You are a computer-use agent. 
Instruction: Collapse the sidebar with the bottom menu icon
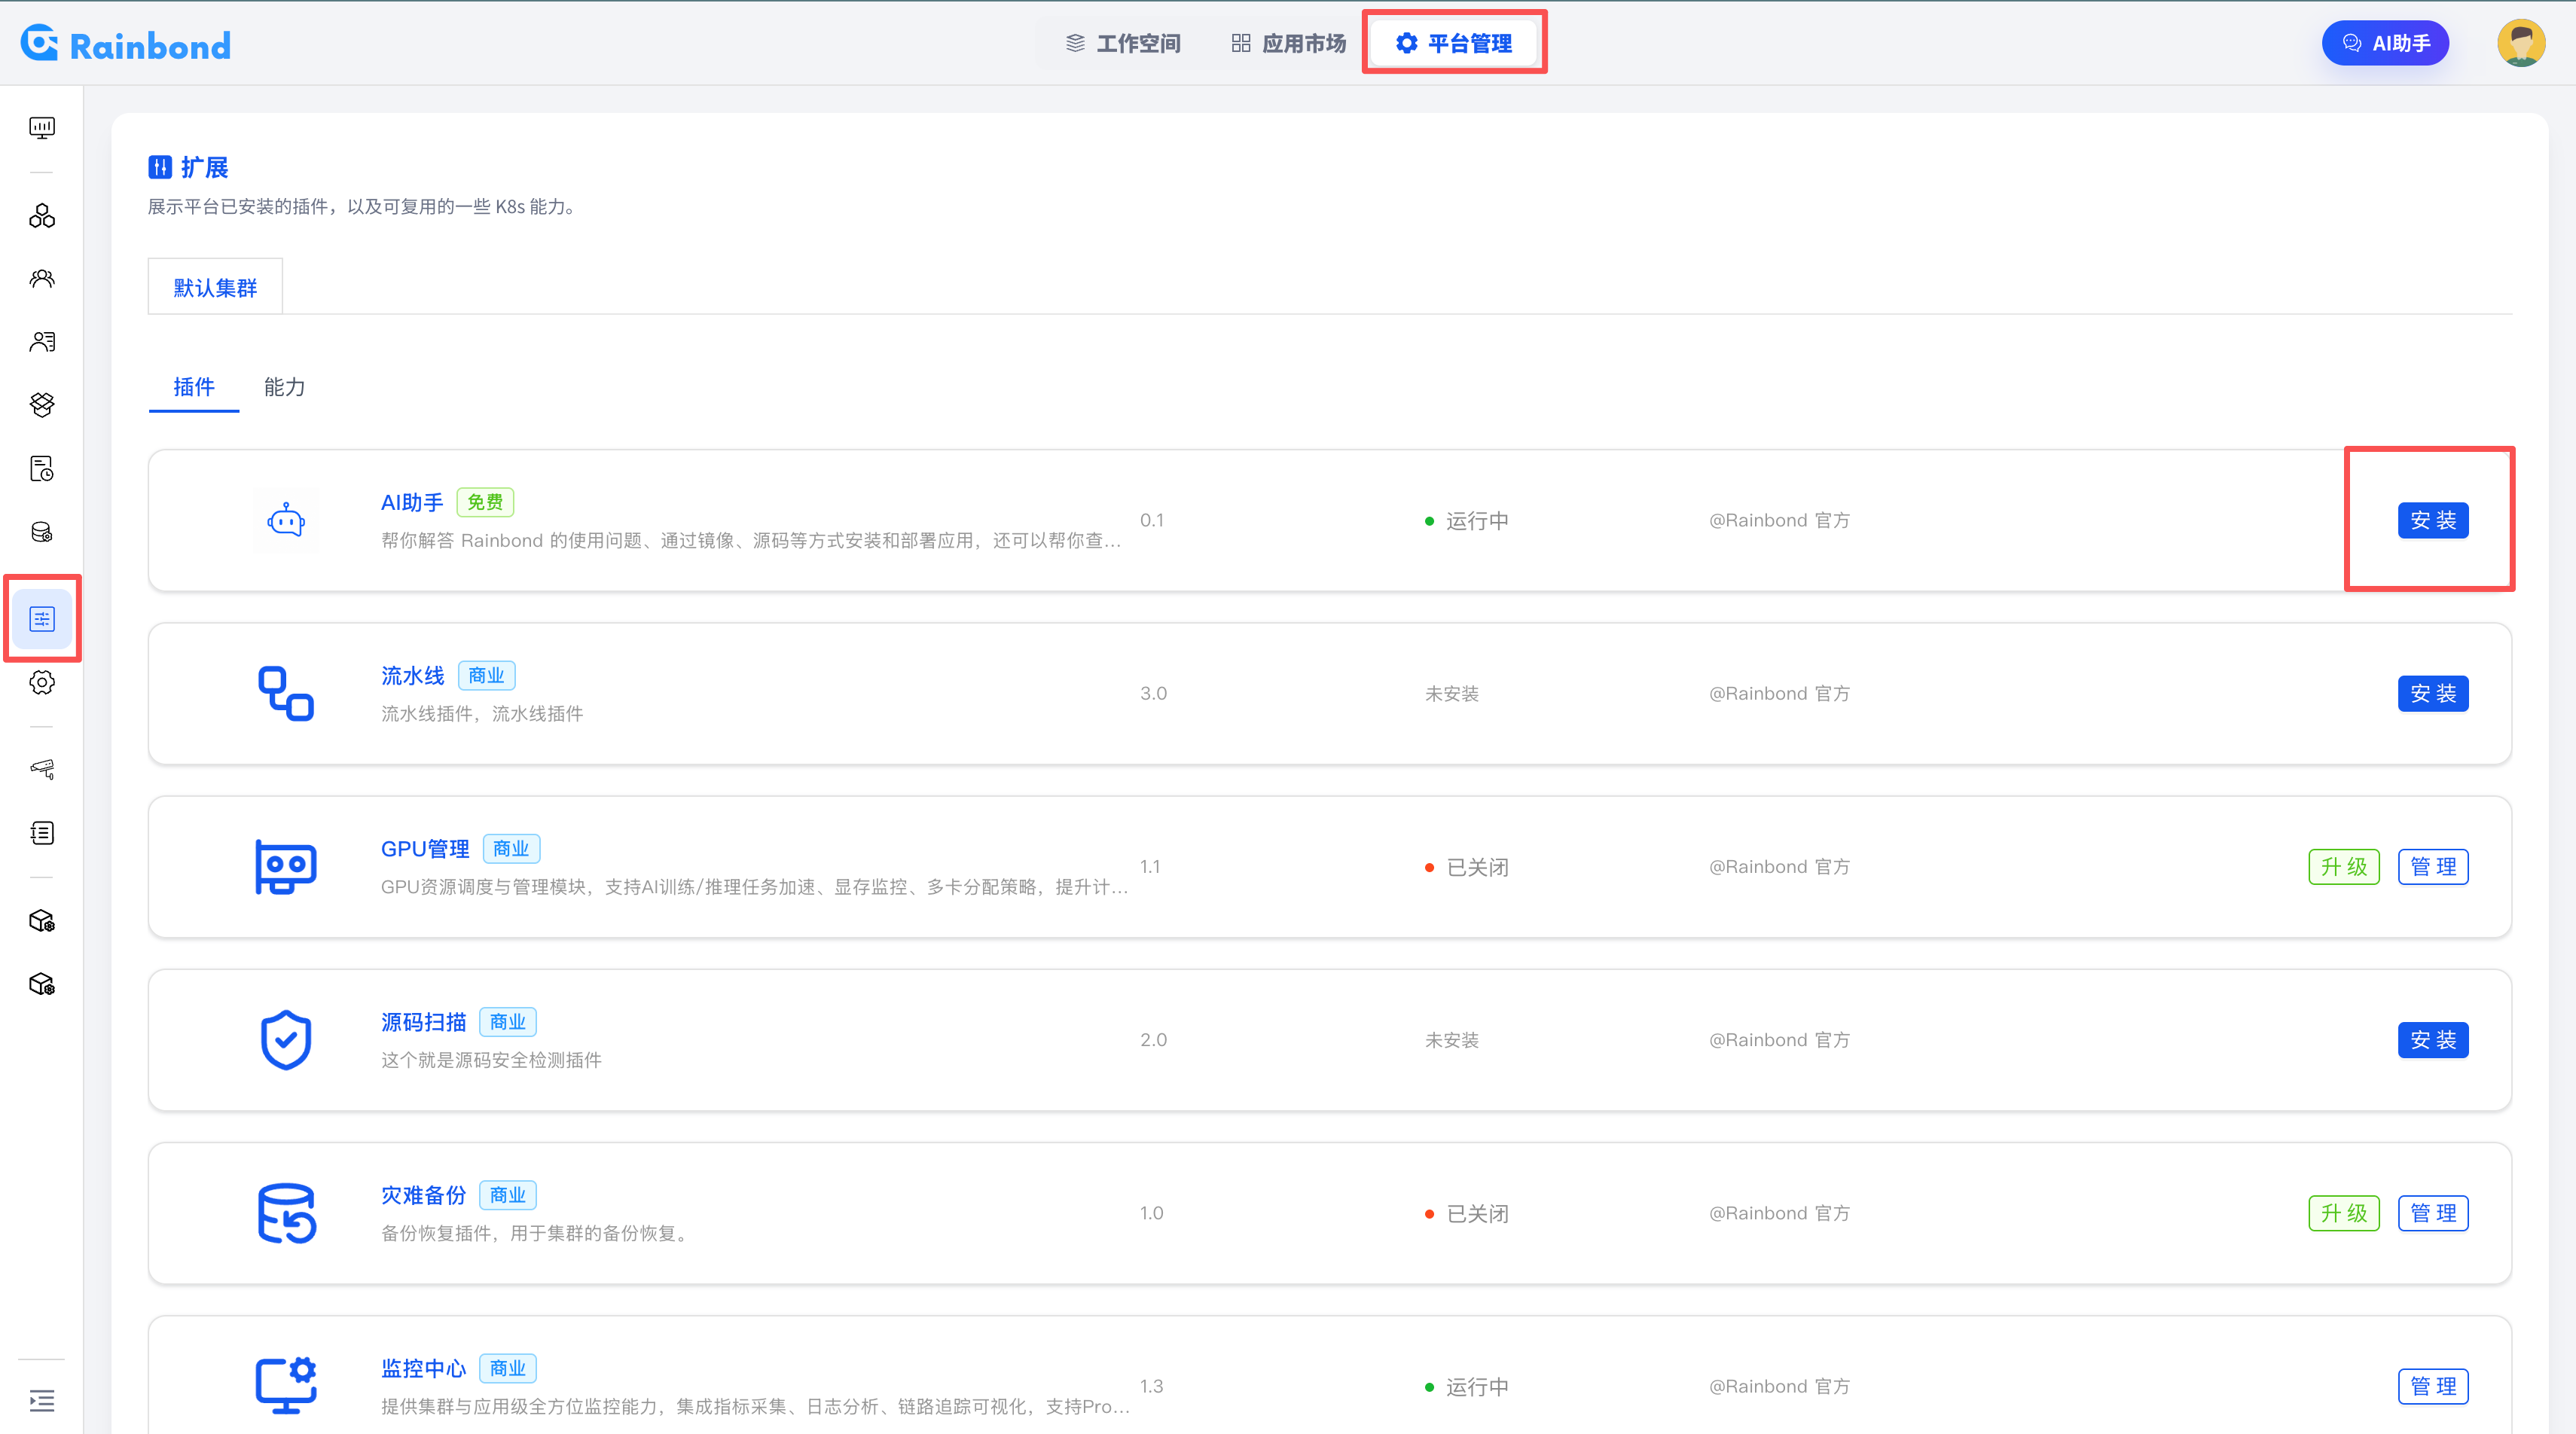pyautogui.click(x=42, y=1400)
